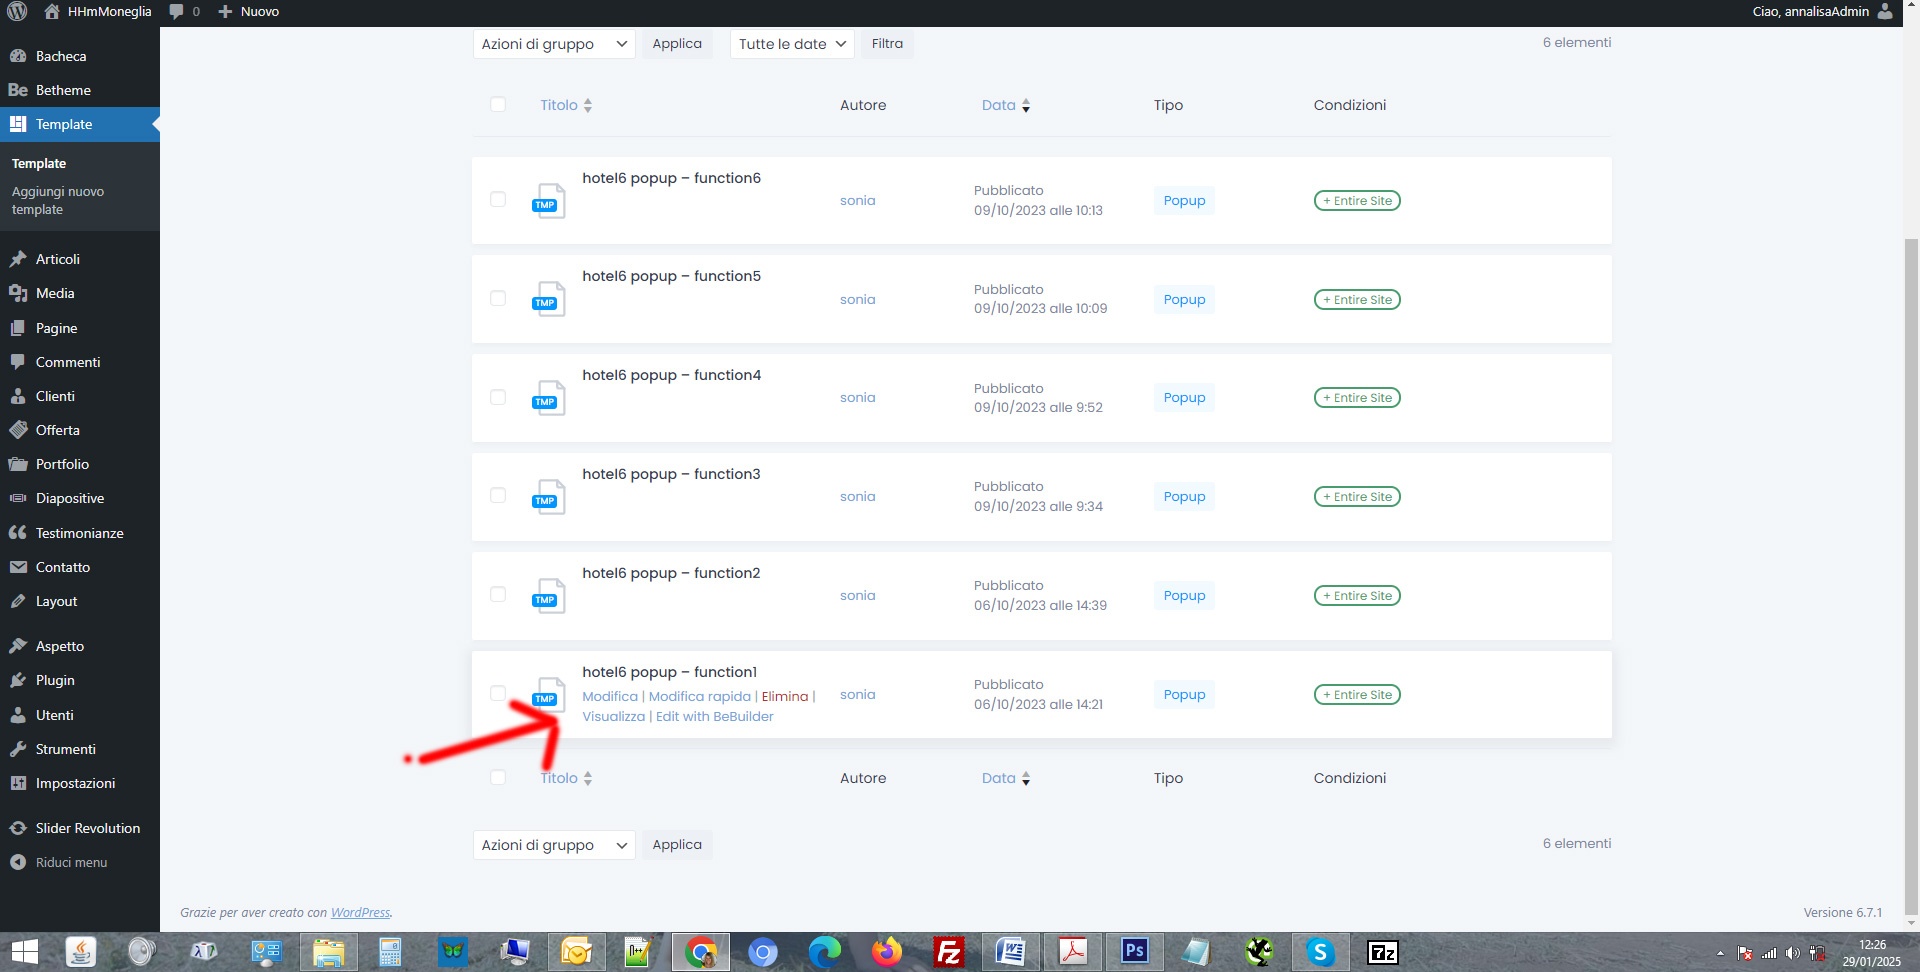Click the HHmMoneglia site home icon
This screenshot has width=1920, height=972.
52,11
